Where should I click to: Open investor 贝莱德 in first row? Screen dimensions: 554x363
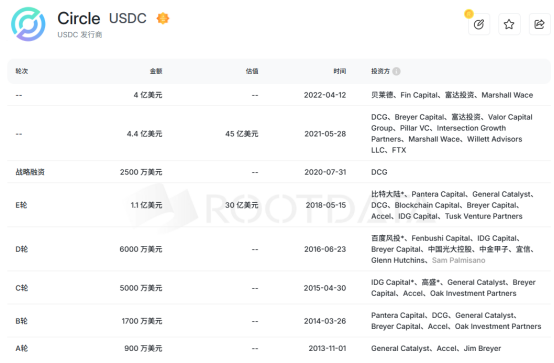(382, 95)
